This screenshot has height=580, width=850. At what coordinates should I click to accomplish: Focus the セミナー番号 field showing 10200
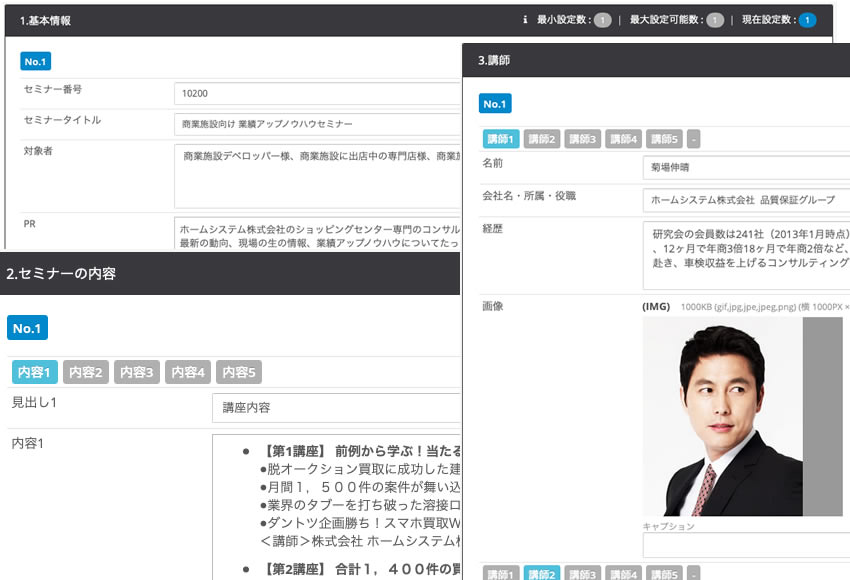coord(318,93)
